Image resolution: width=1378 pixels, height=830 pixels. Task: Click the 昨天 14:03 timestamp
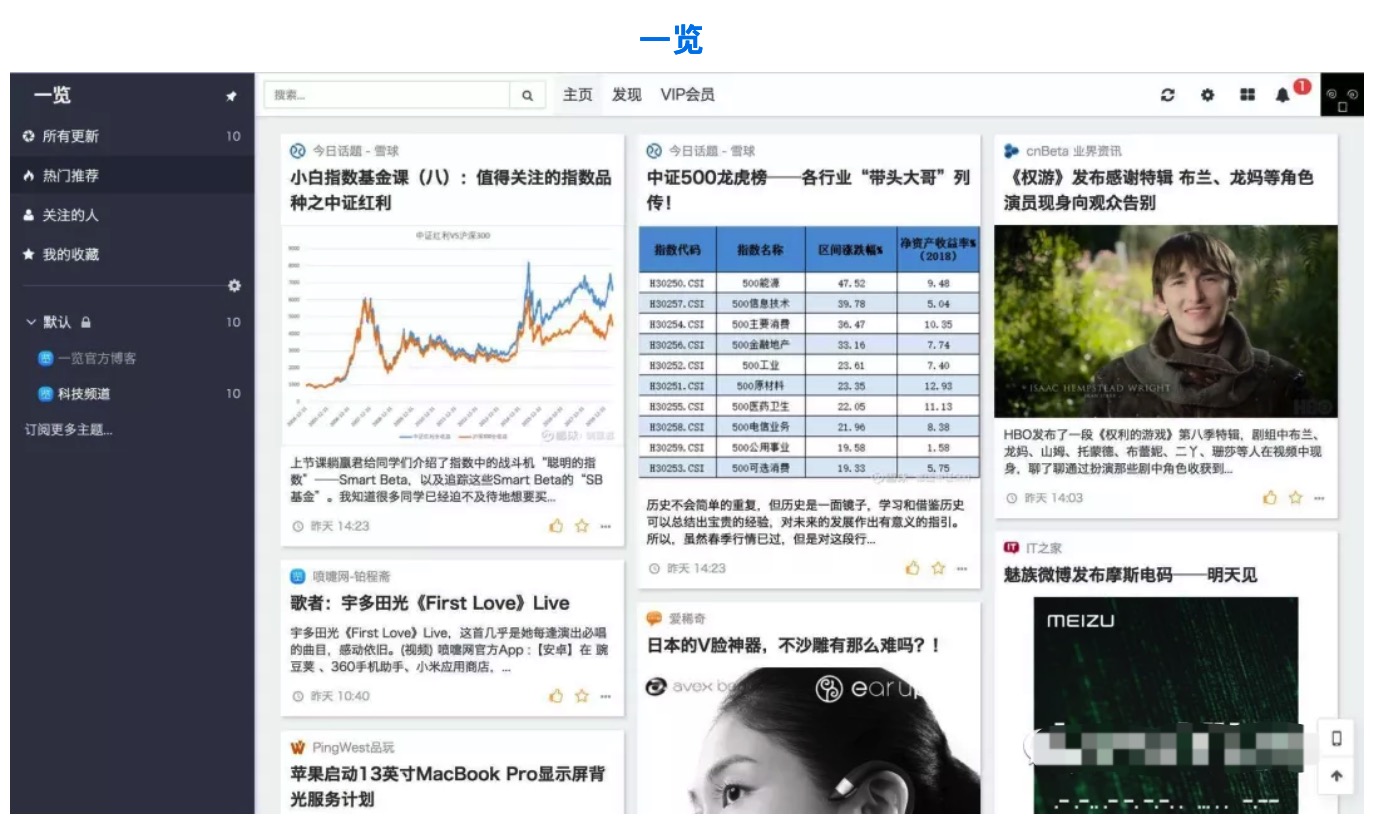(x=1053, y=497)
